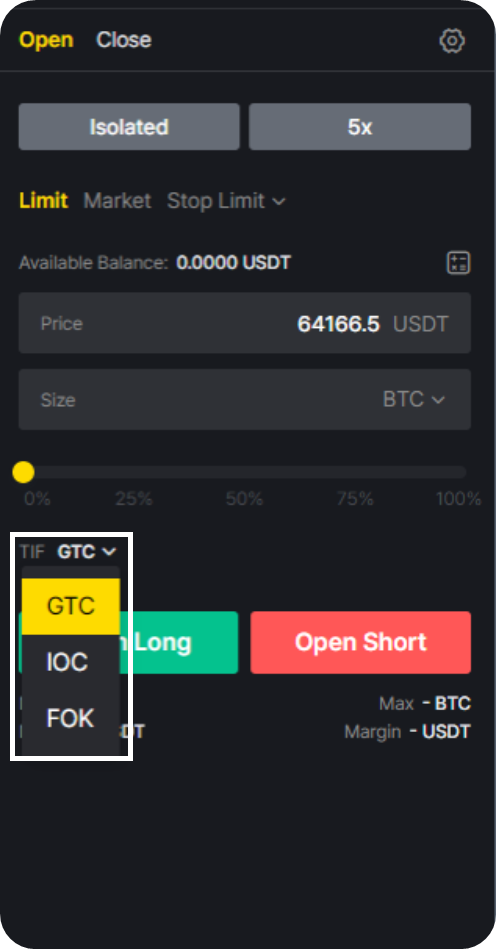
Task: Click the red Open Short button
Action: (361, 642)
